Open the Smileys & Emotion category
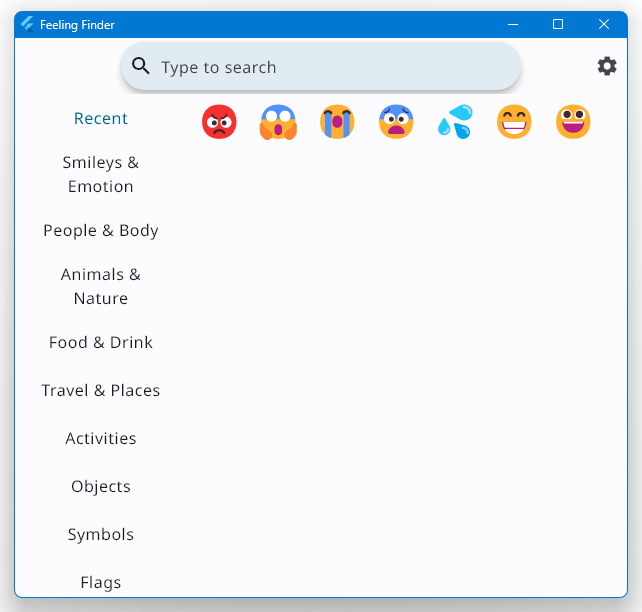Image resolution: width=642 pixels, height=612 pixels. click(x=101, y=174)
